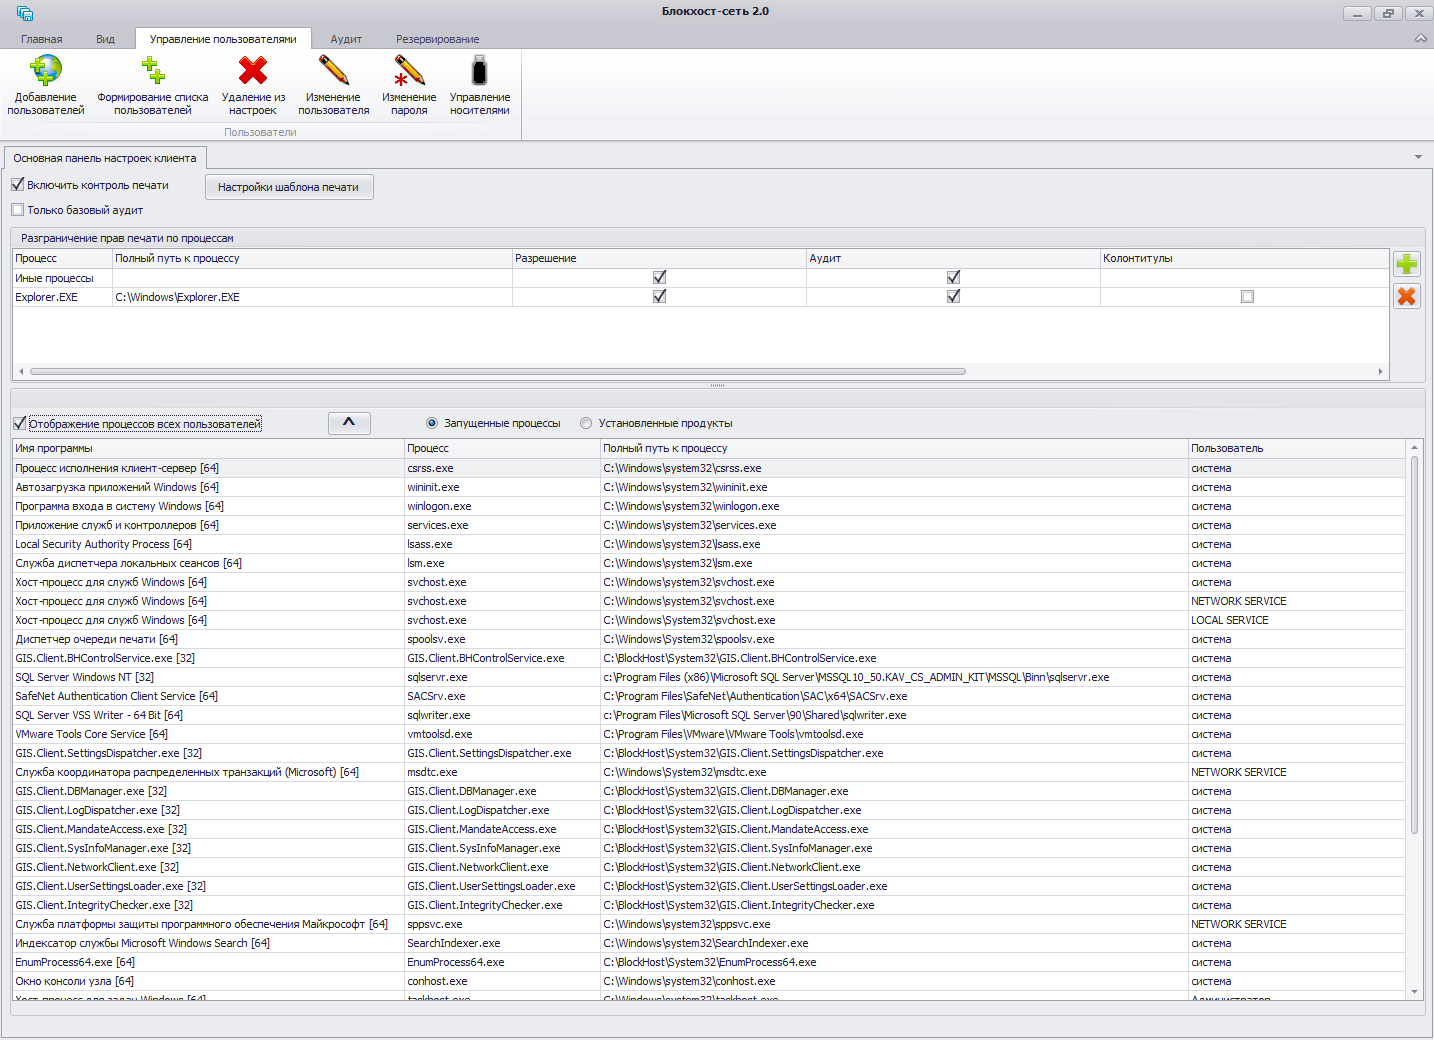
Task: Open the Резервирование ribbon tab
Action: 437,39
